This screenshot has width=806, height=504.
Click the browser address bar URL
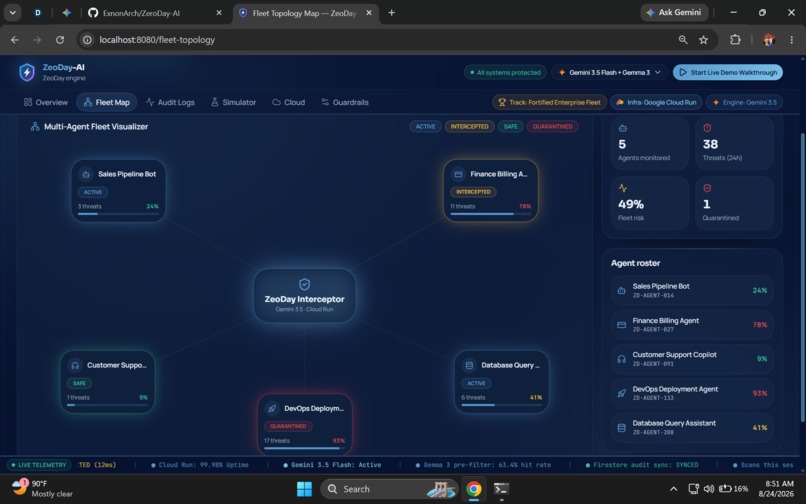coord(157,40)
